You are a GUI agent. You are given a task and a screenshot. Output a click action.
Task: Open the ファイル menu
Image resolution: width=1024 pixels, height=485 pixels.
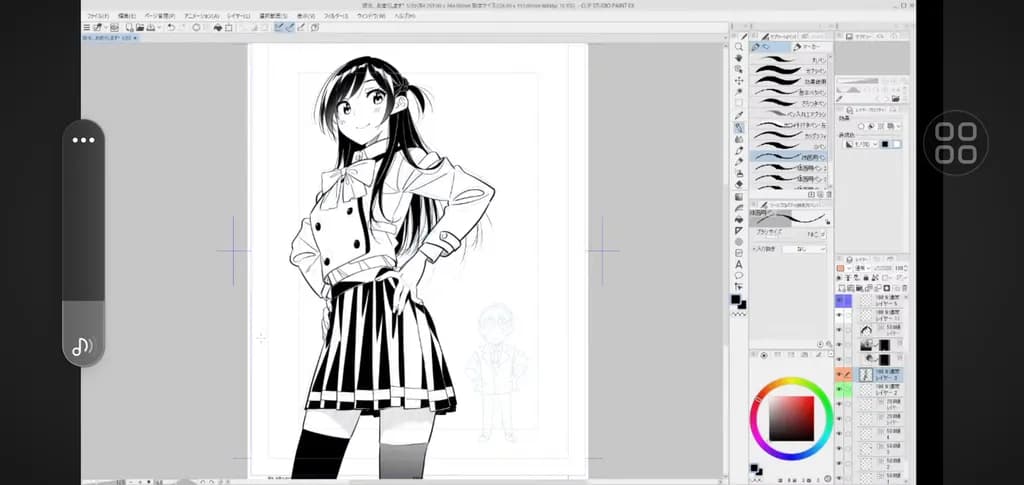pyautogui.click(x=97, y=15)
